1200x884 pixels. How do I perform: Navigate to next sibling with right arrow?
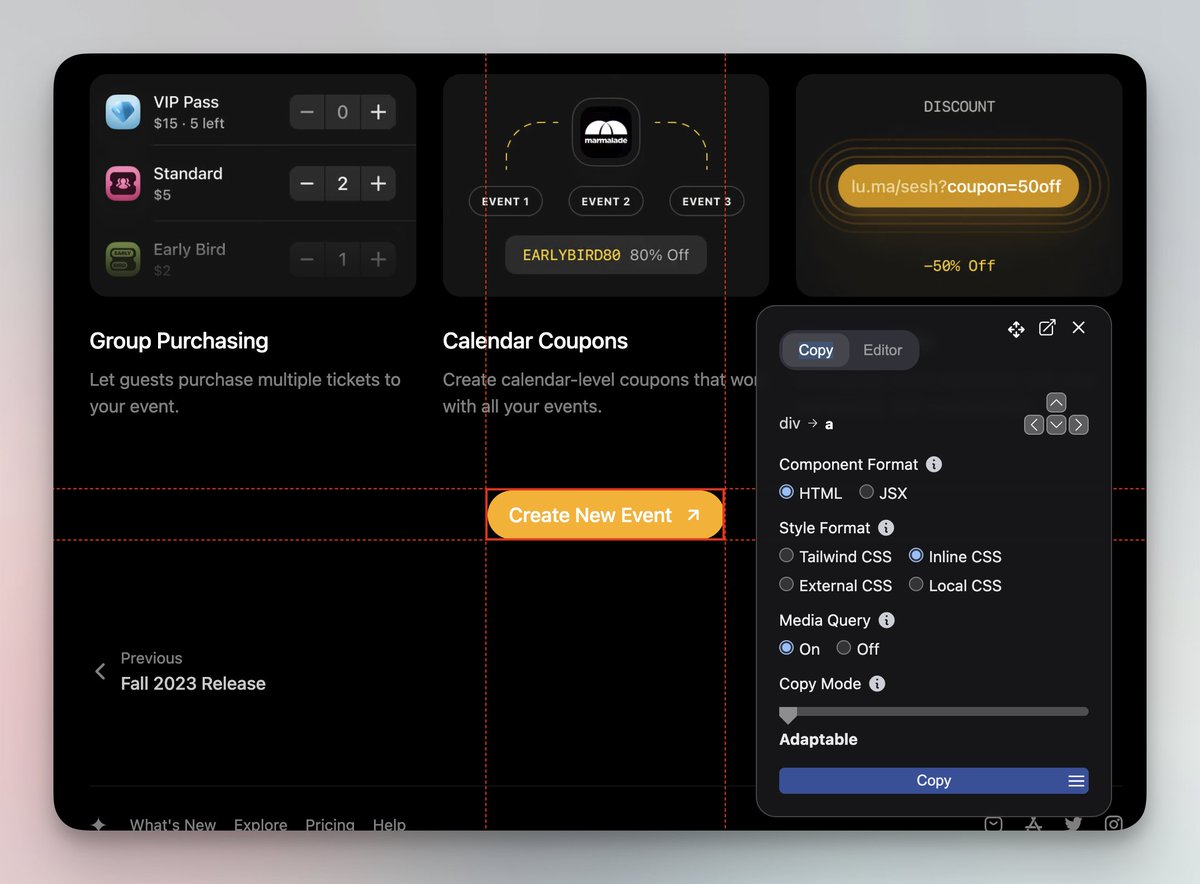(x=1078, y=425)
